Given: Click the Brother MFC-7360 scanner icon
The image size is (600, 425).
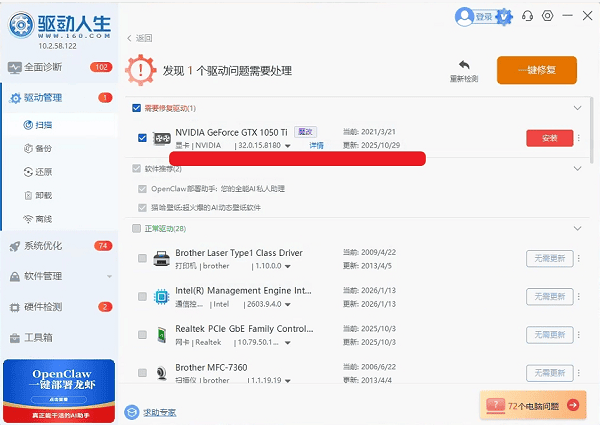Looking at the screenshot, I should 161,373.
